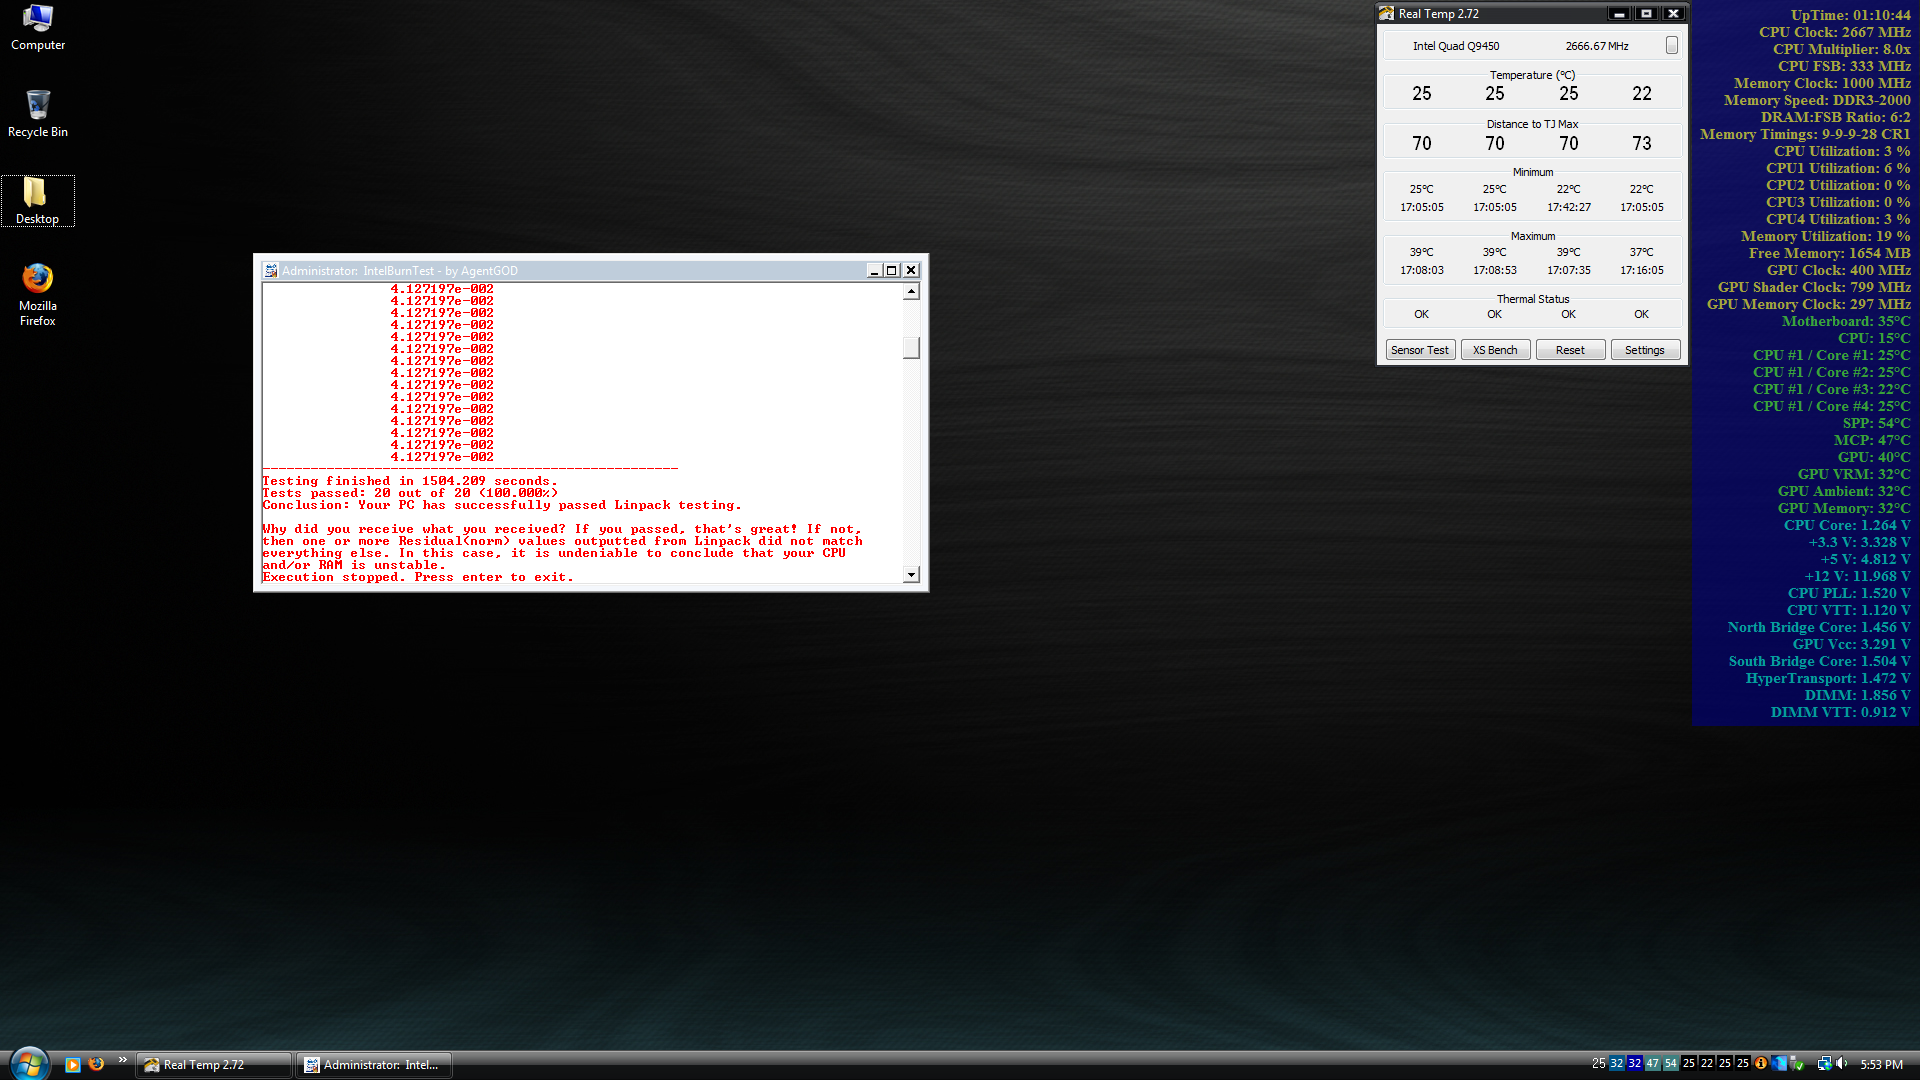This screenshot has width=1920, height=1080.
Task: Click 'Free Memory: 1654 MB' sidebar entry
Action: click(x=1829, y=253)
